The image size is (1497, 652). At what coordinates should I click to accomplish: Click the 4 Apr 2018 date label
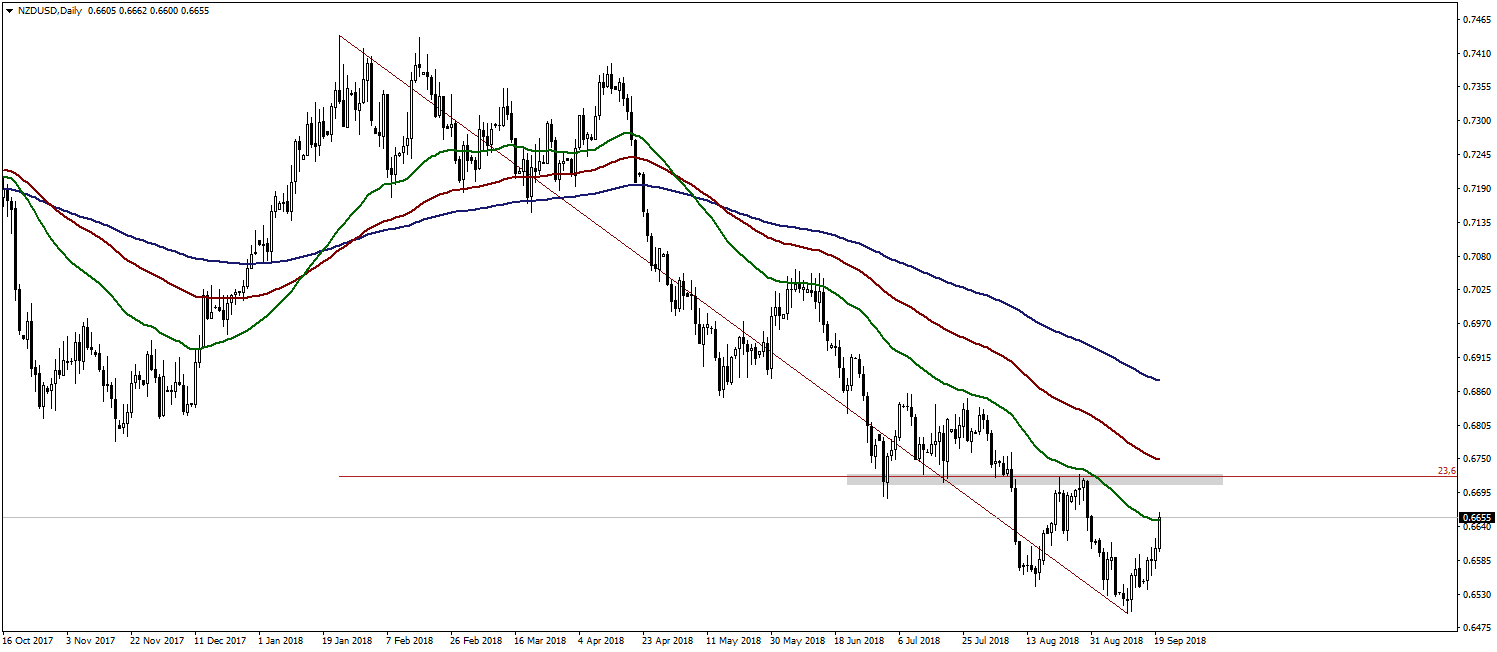tap(602, 641)
